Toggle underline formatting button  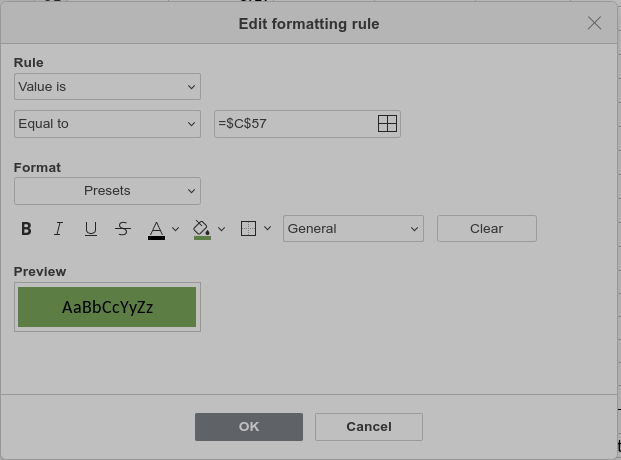click(91, 229)
